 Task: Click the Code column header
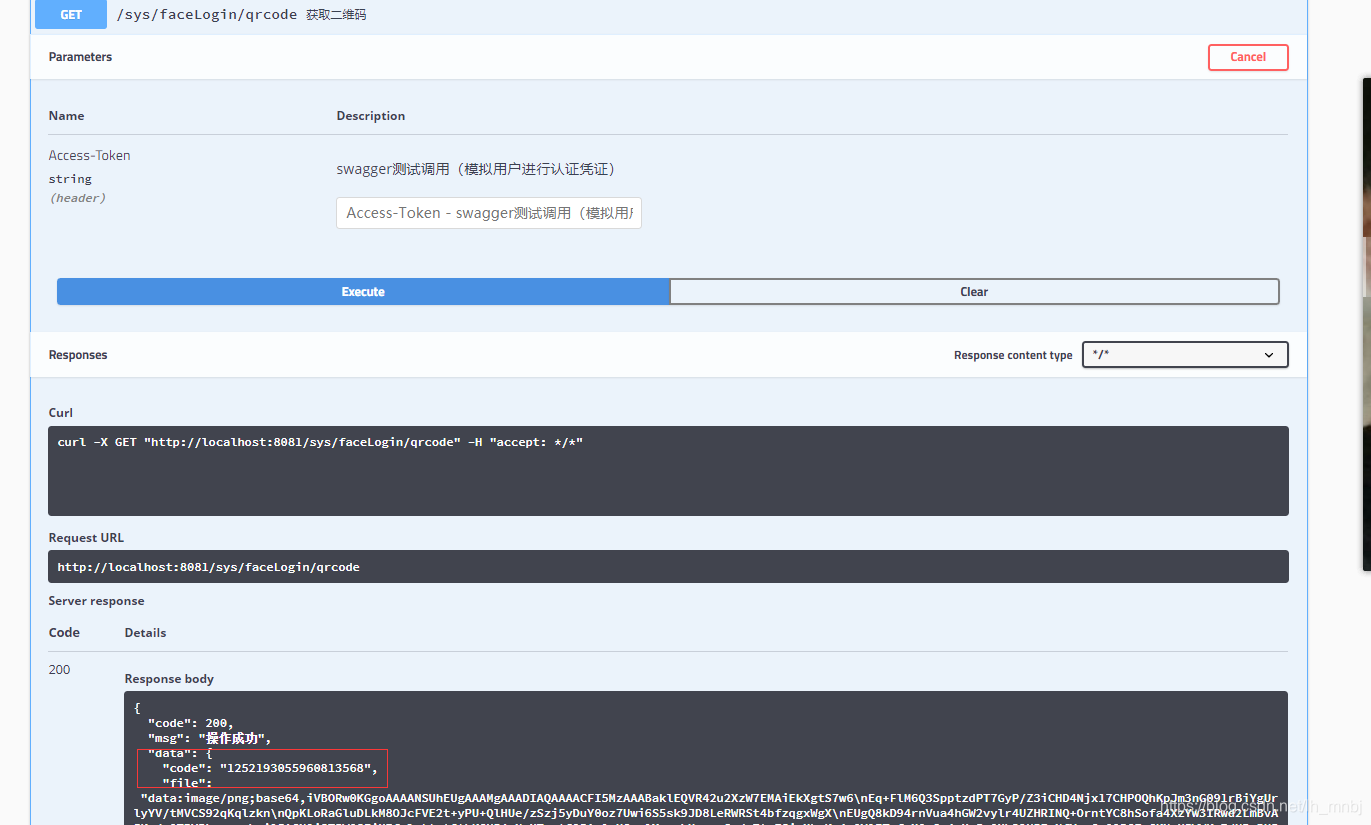[64, 633]
